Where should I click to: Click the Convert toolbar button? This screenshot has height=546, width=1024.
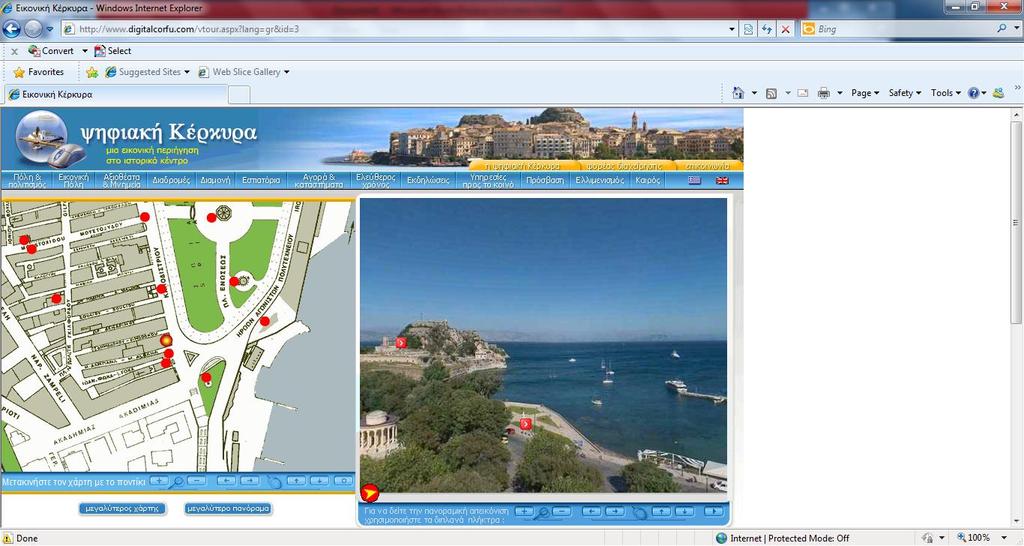[x=51, y=51]
